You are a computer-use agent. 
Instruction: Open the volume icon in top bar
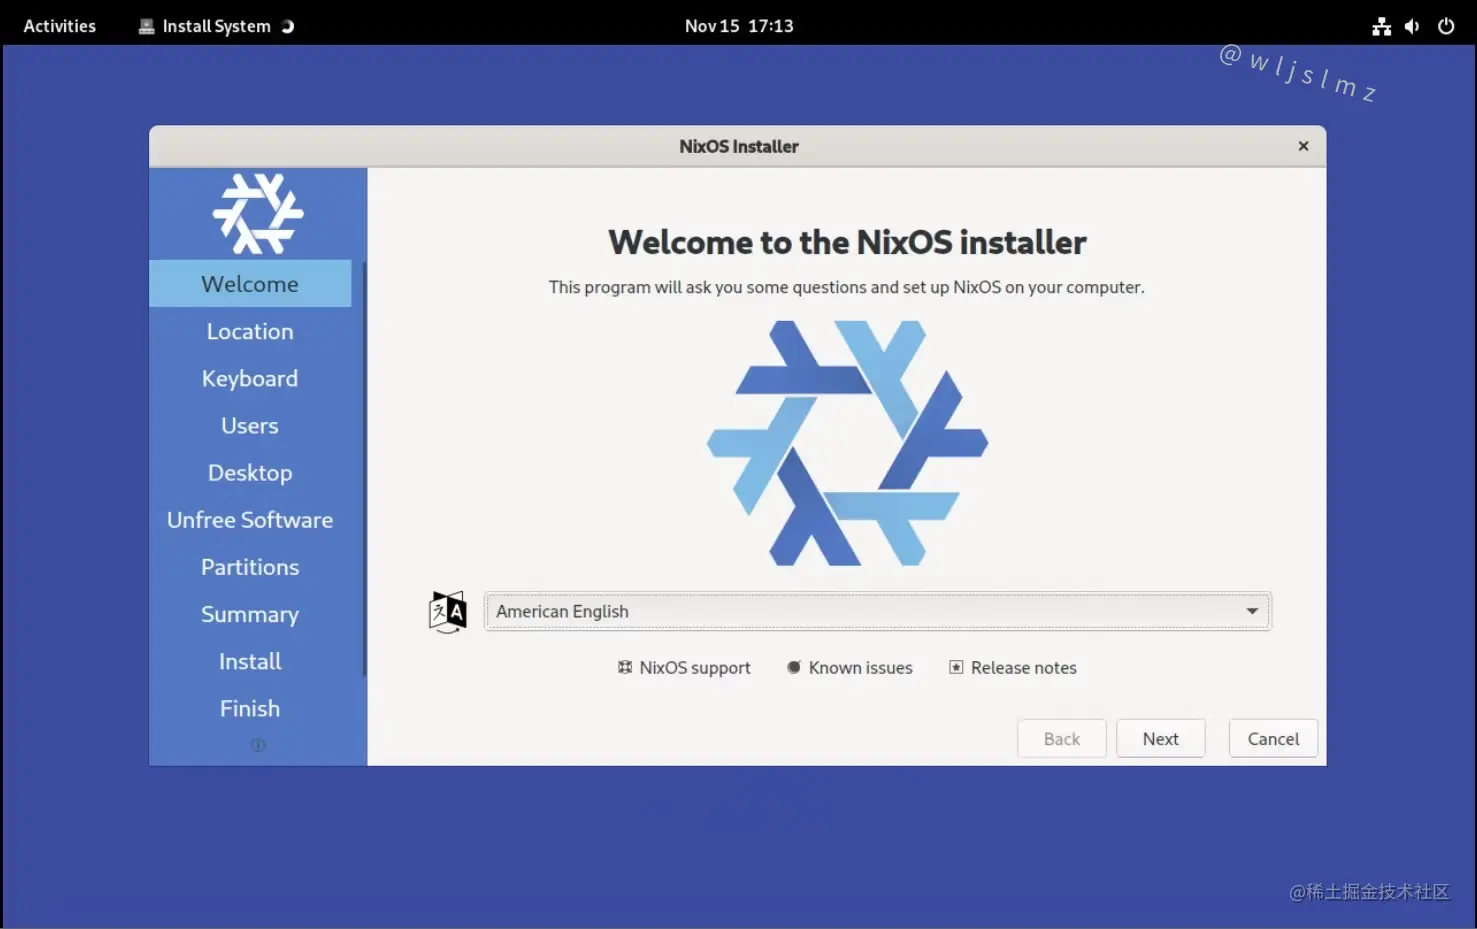1412,26
